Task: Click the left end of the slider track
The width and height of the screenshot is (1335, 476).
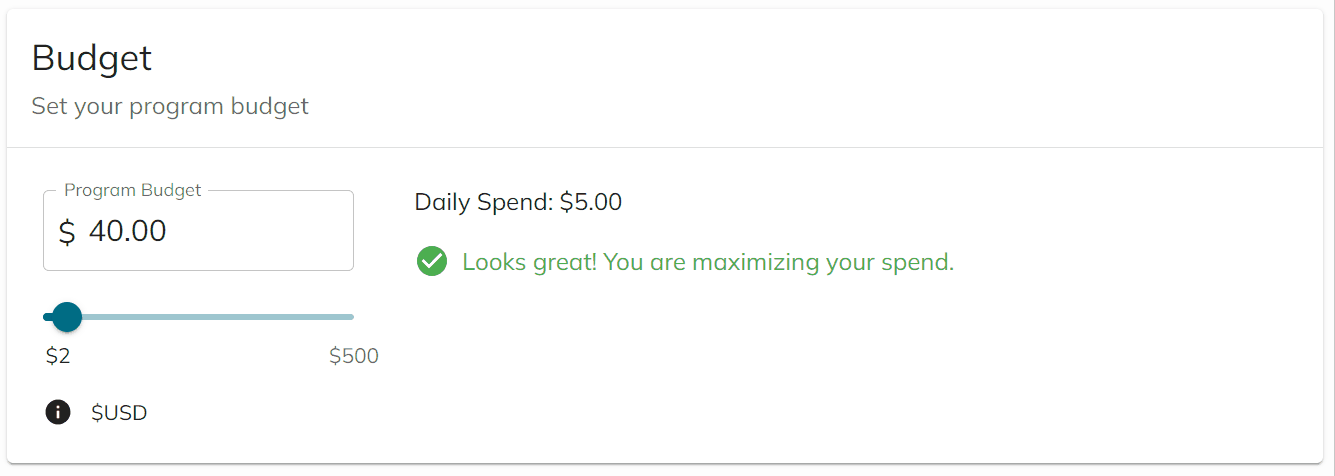Action: [47, 317]
